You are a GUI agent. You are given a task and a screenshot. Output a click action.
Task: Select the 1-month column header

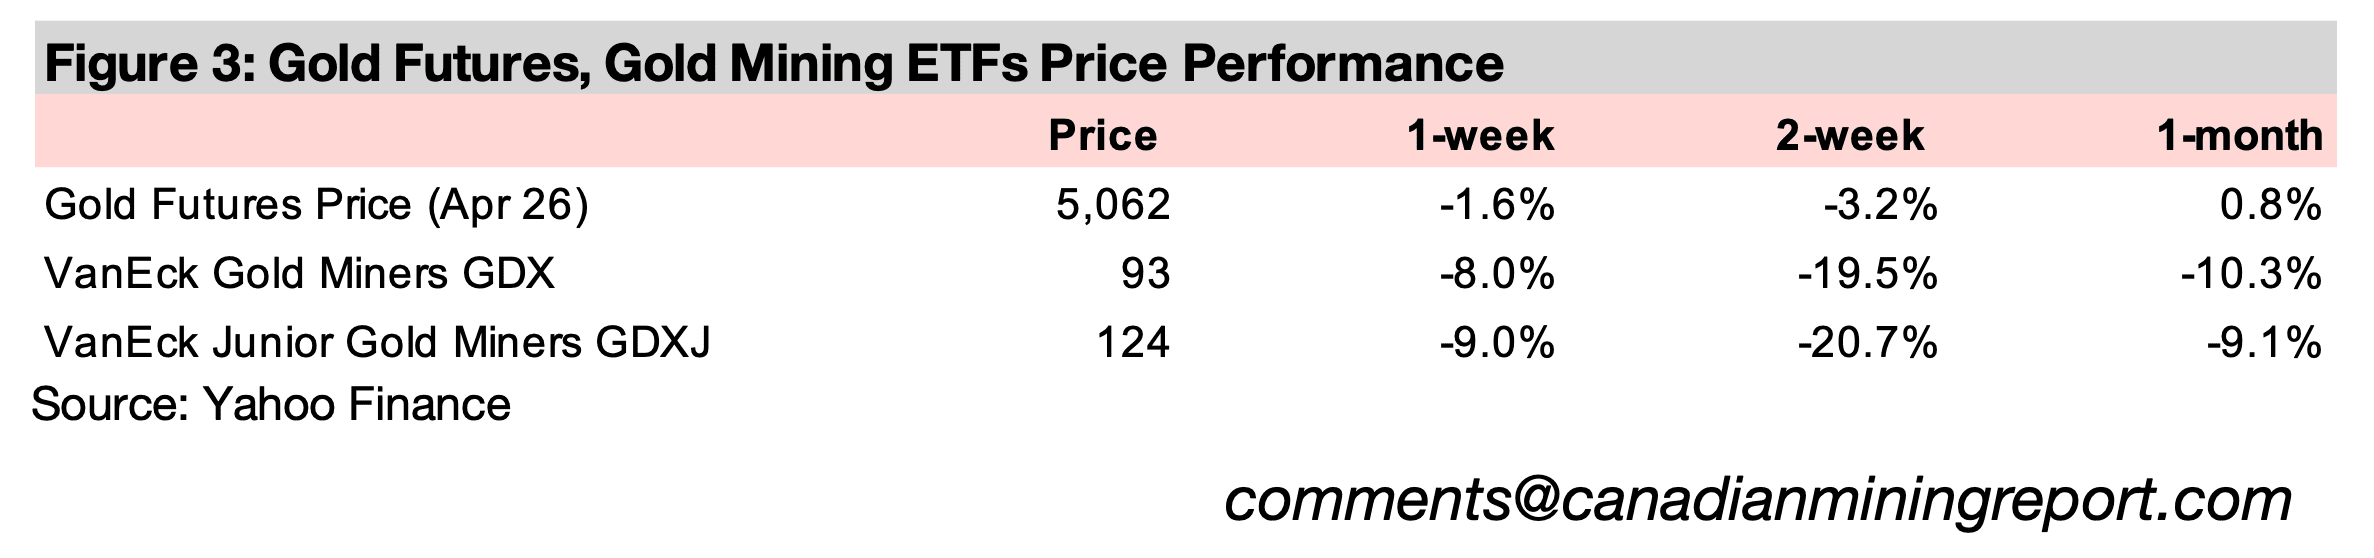coord(2238,136)
